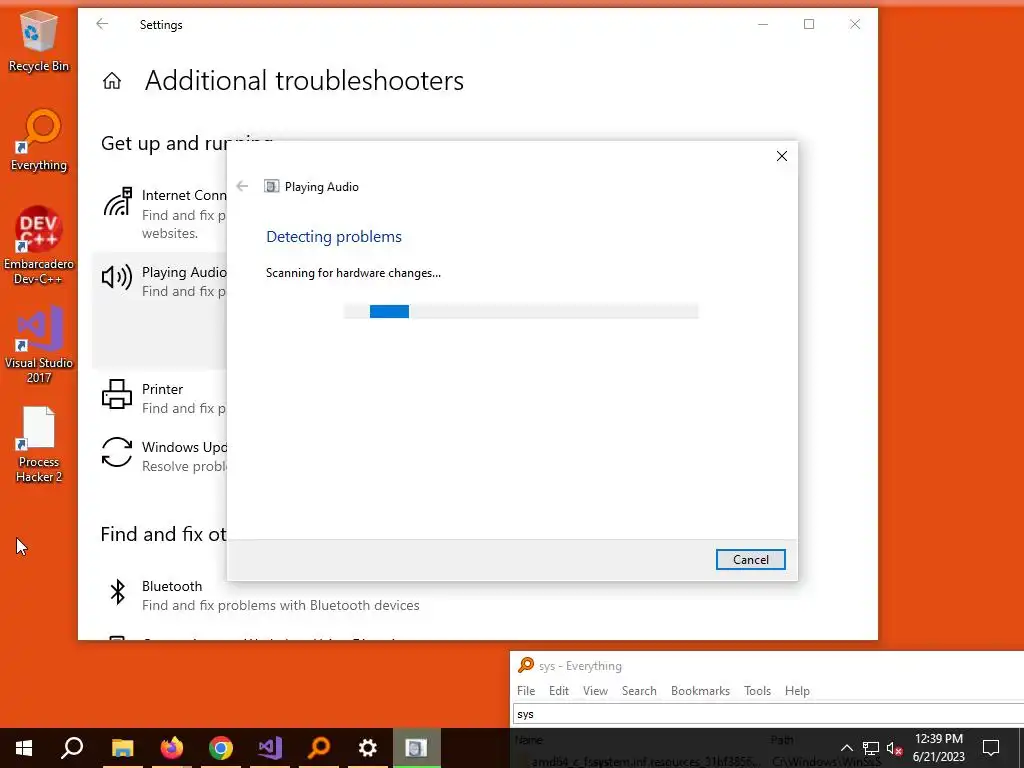Select the Playing Audio speaker icon
The width and height of the screenshot is (1024, 768).
(x=117, y=278)
